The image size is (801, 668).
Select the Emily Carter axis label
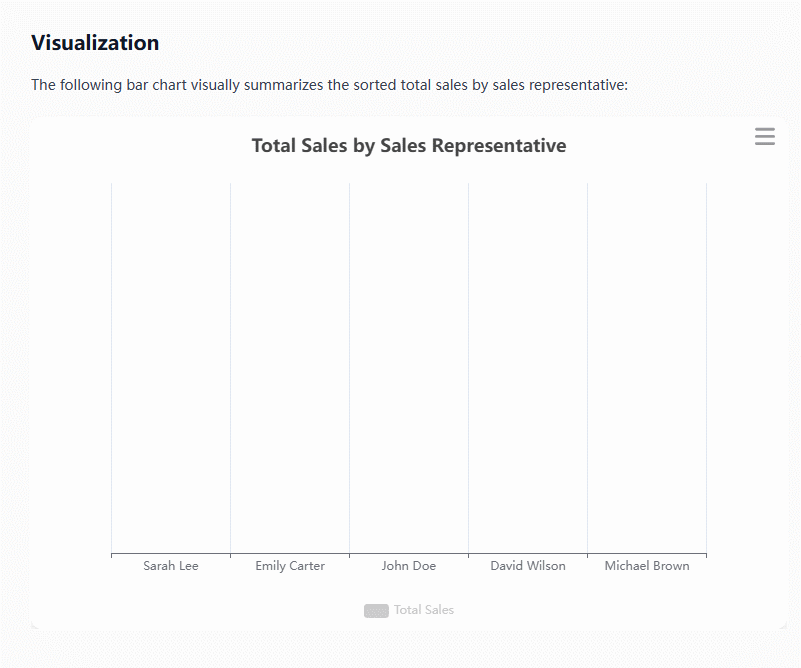[x=290, y=566]
